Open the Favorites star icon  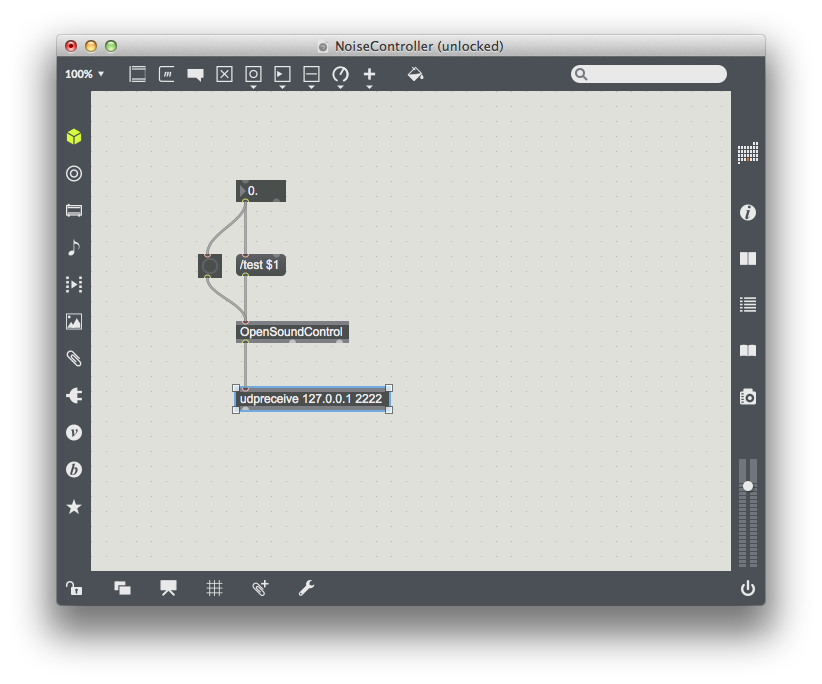click(74, 507)
